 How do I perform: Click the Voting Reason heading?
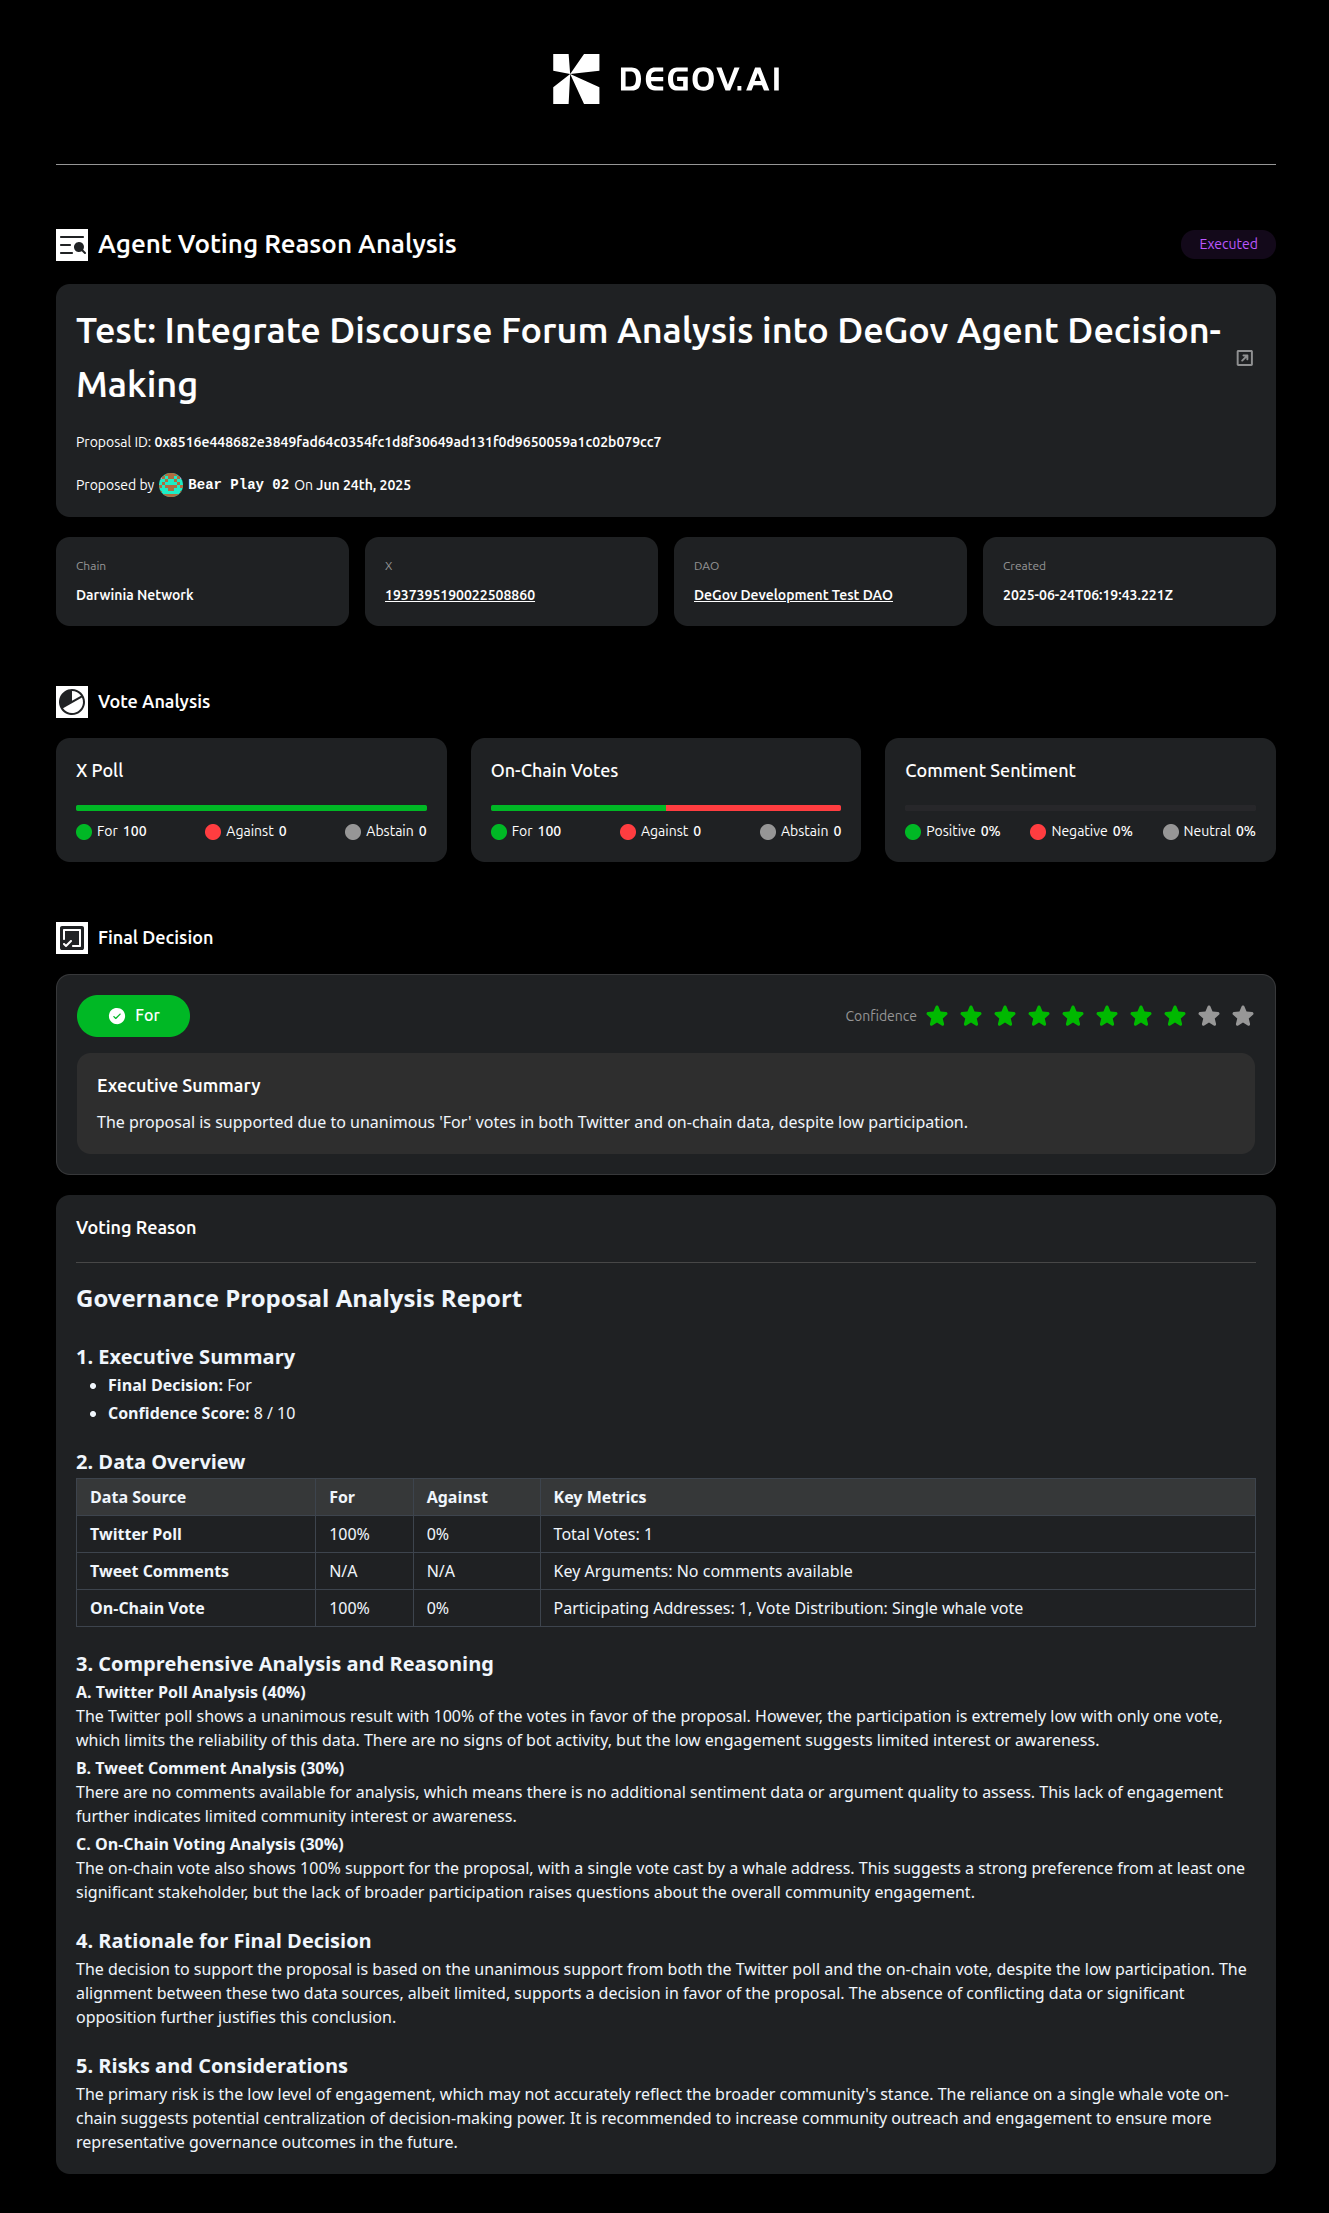pyautogui.click(x=136, y=1228)
